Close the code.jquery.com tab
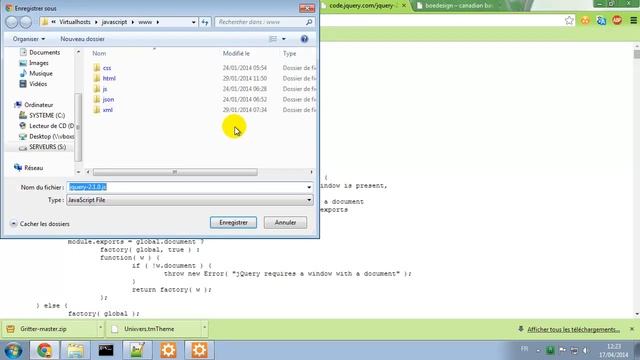 [404, 6]
